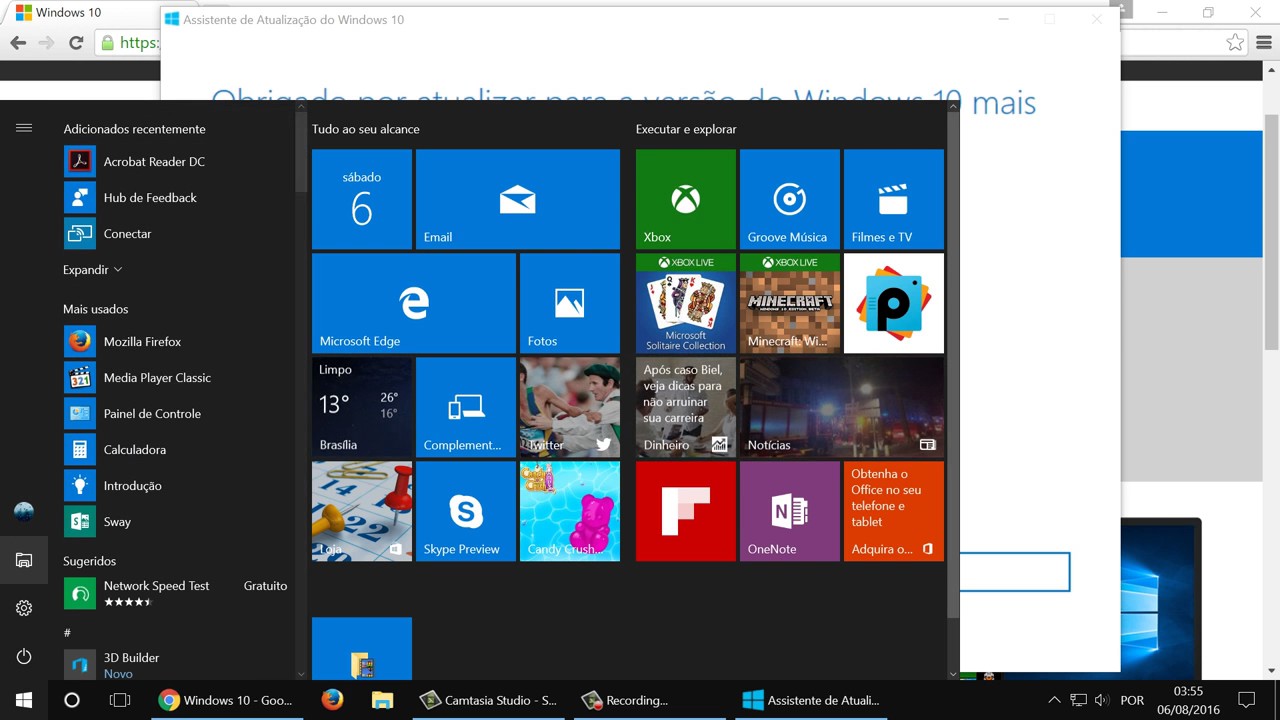This screenshot has width=1280, height=720.
Task: Click the volume icon in system tray
Action: pyautogui.click(x=1102, y=700)
